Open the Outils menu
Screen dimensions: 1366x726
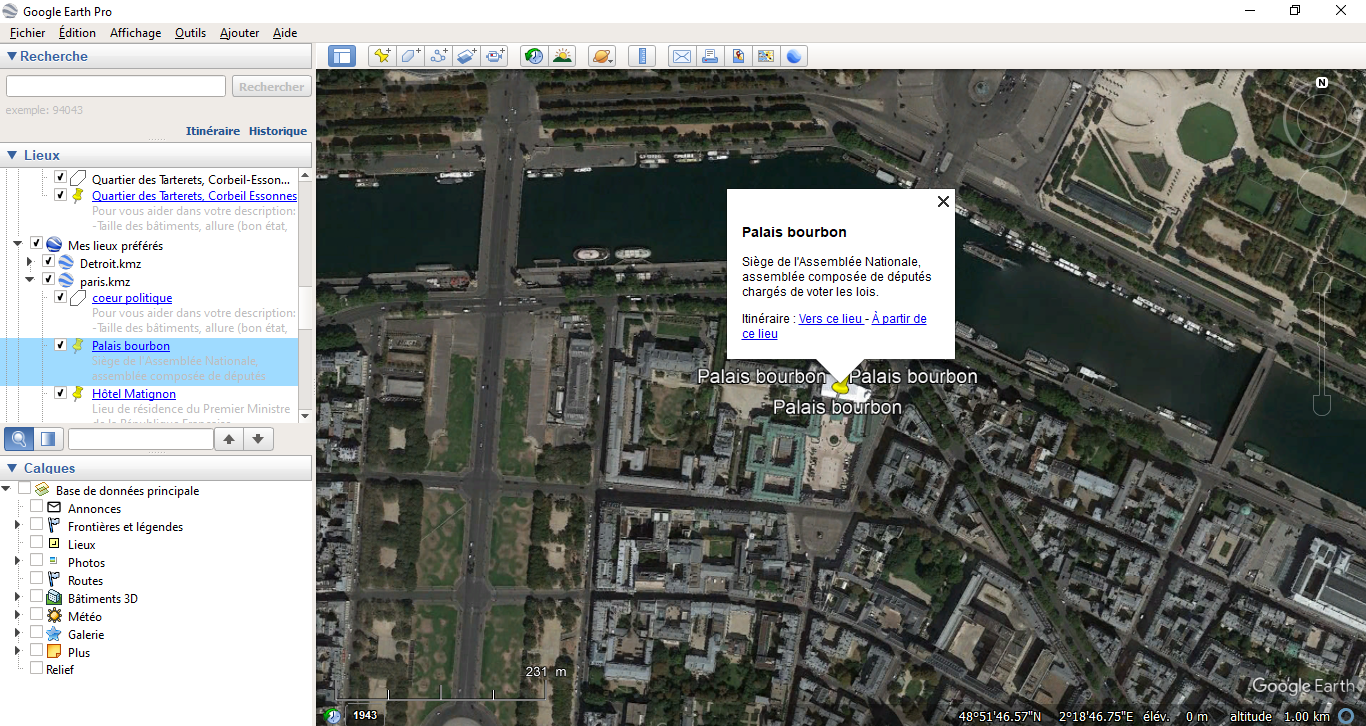click(x=190, y=33)
